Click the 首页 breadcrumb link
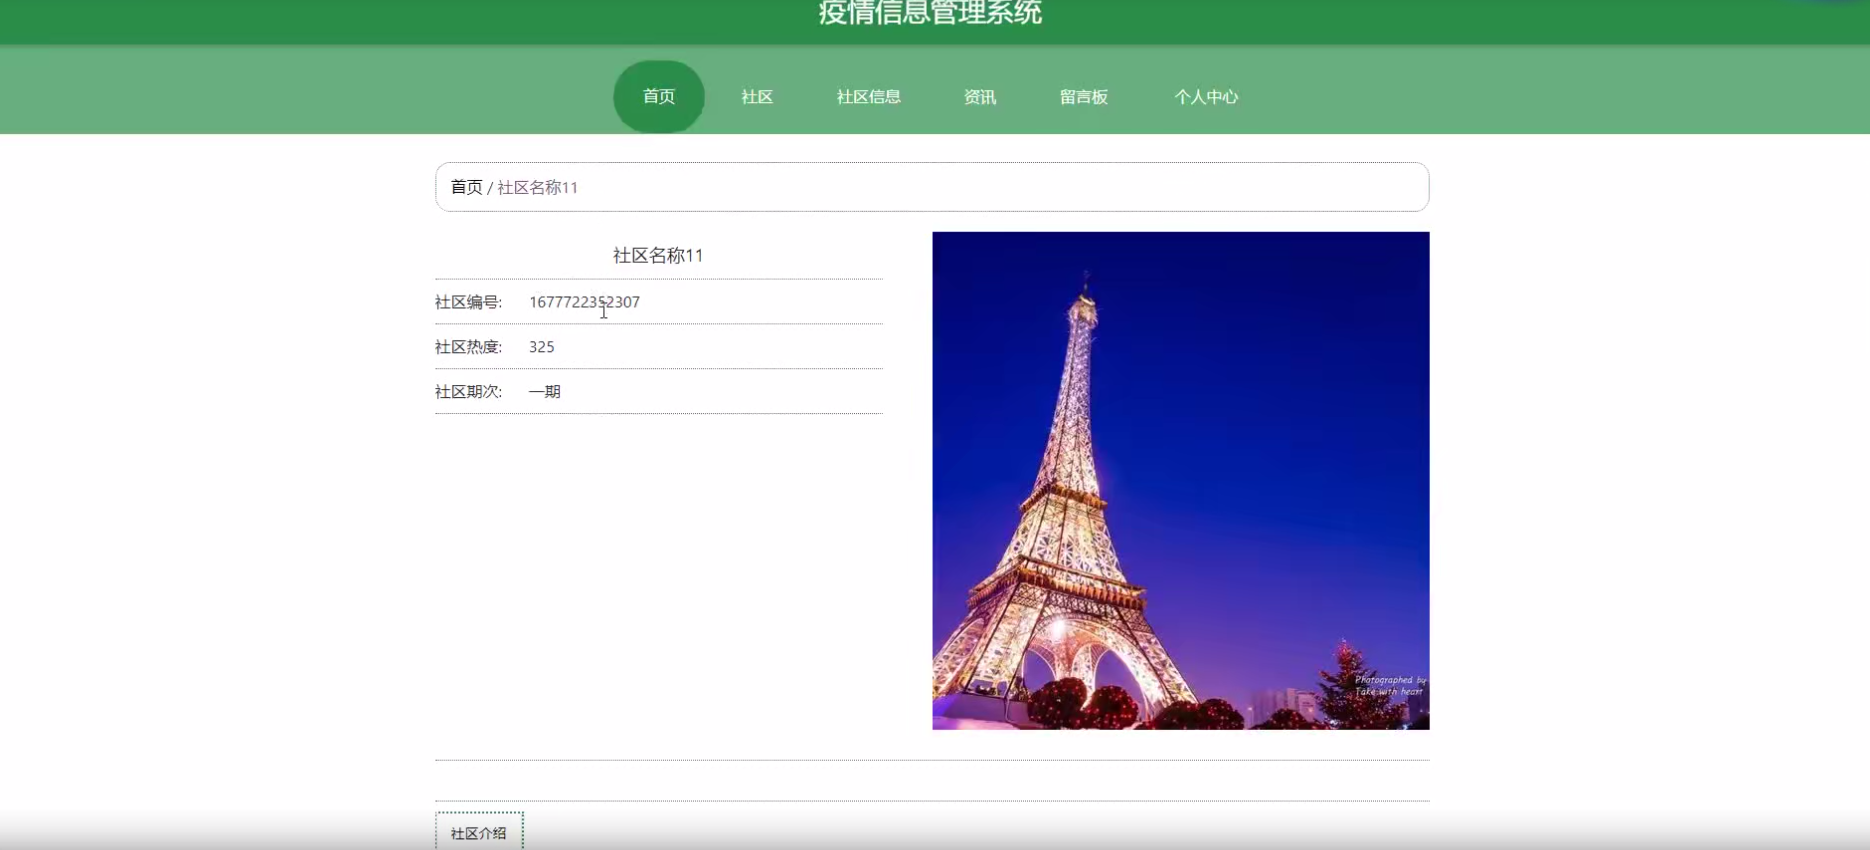Screen dimensions: 1870x850 [466, 187]
